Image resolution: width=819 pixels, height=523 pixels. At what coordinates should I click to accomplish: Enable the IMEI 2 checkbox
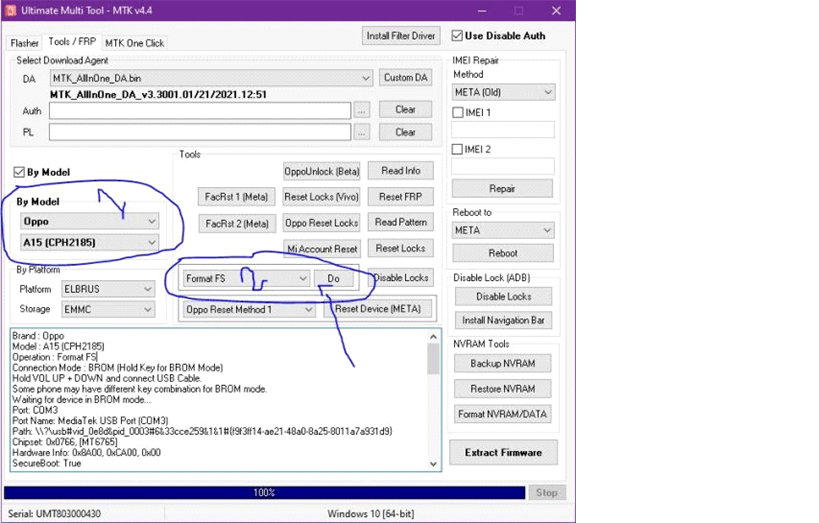pyautogui.click(x=458, y=149)
